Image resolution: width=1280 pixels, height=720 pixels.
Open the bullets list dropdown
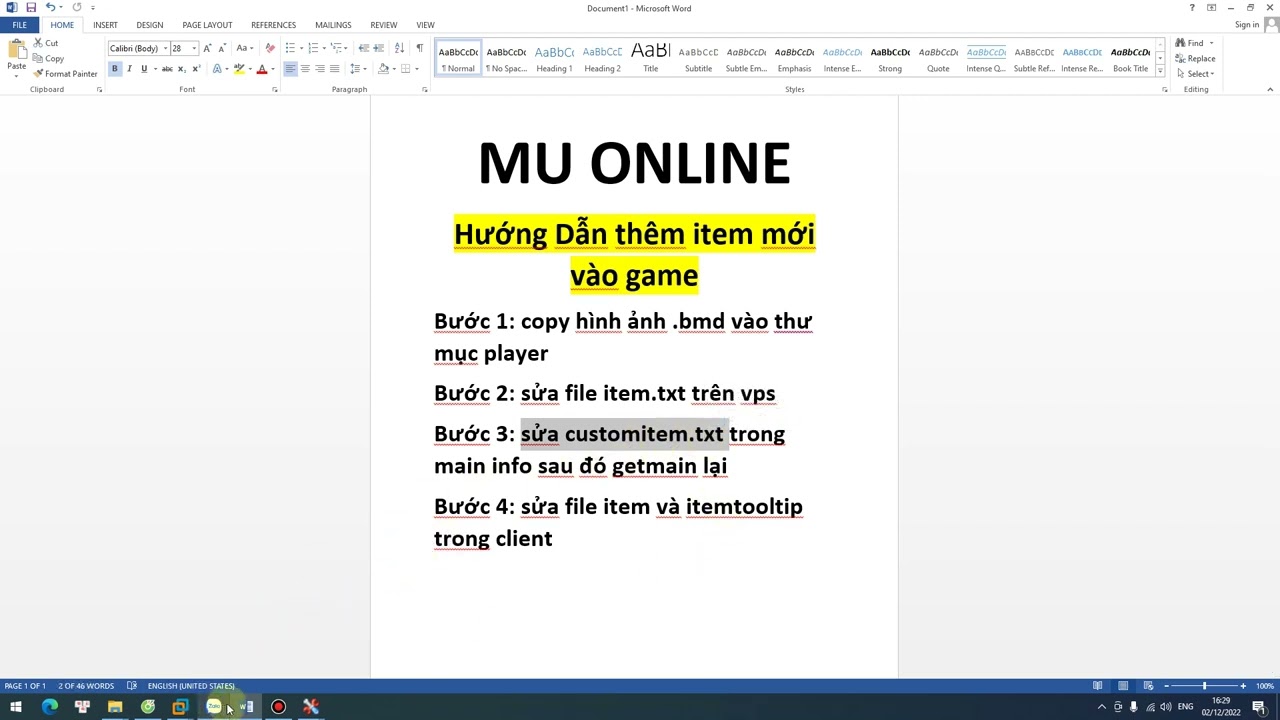click(x=301, y=48)
